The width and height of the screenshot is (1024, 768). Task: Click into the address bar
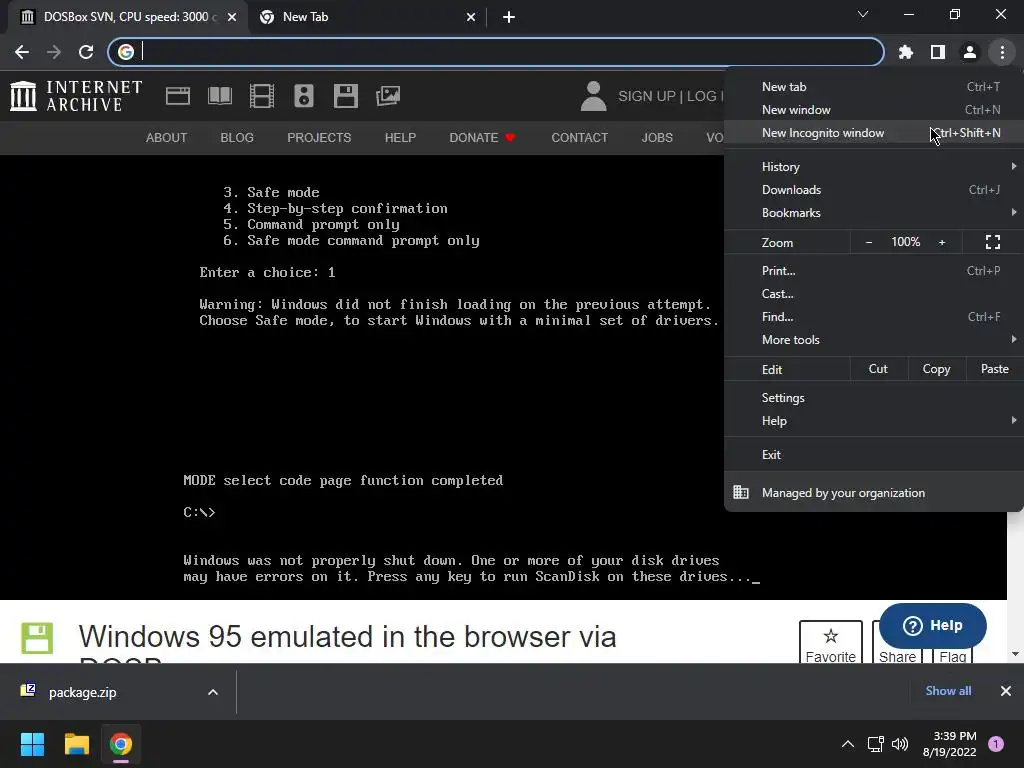click(496, 52)
